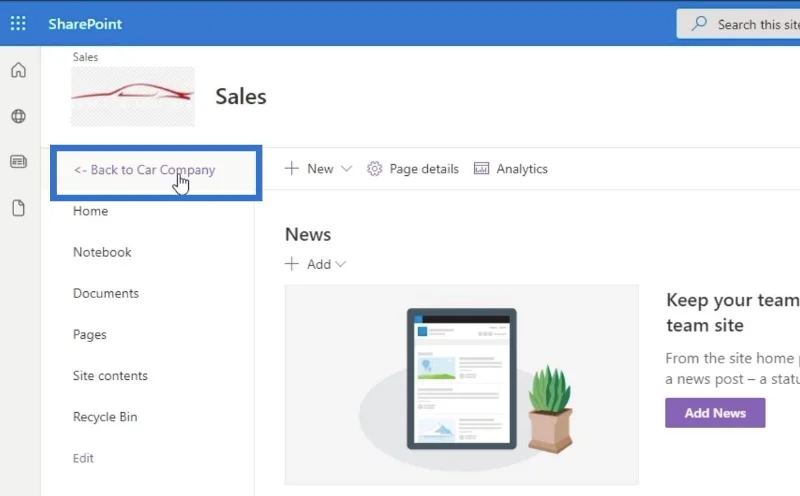Click the Add News button

(x=715, y=413)
